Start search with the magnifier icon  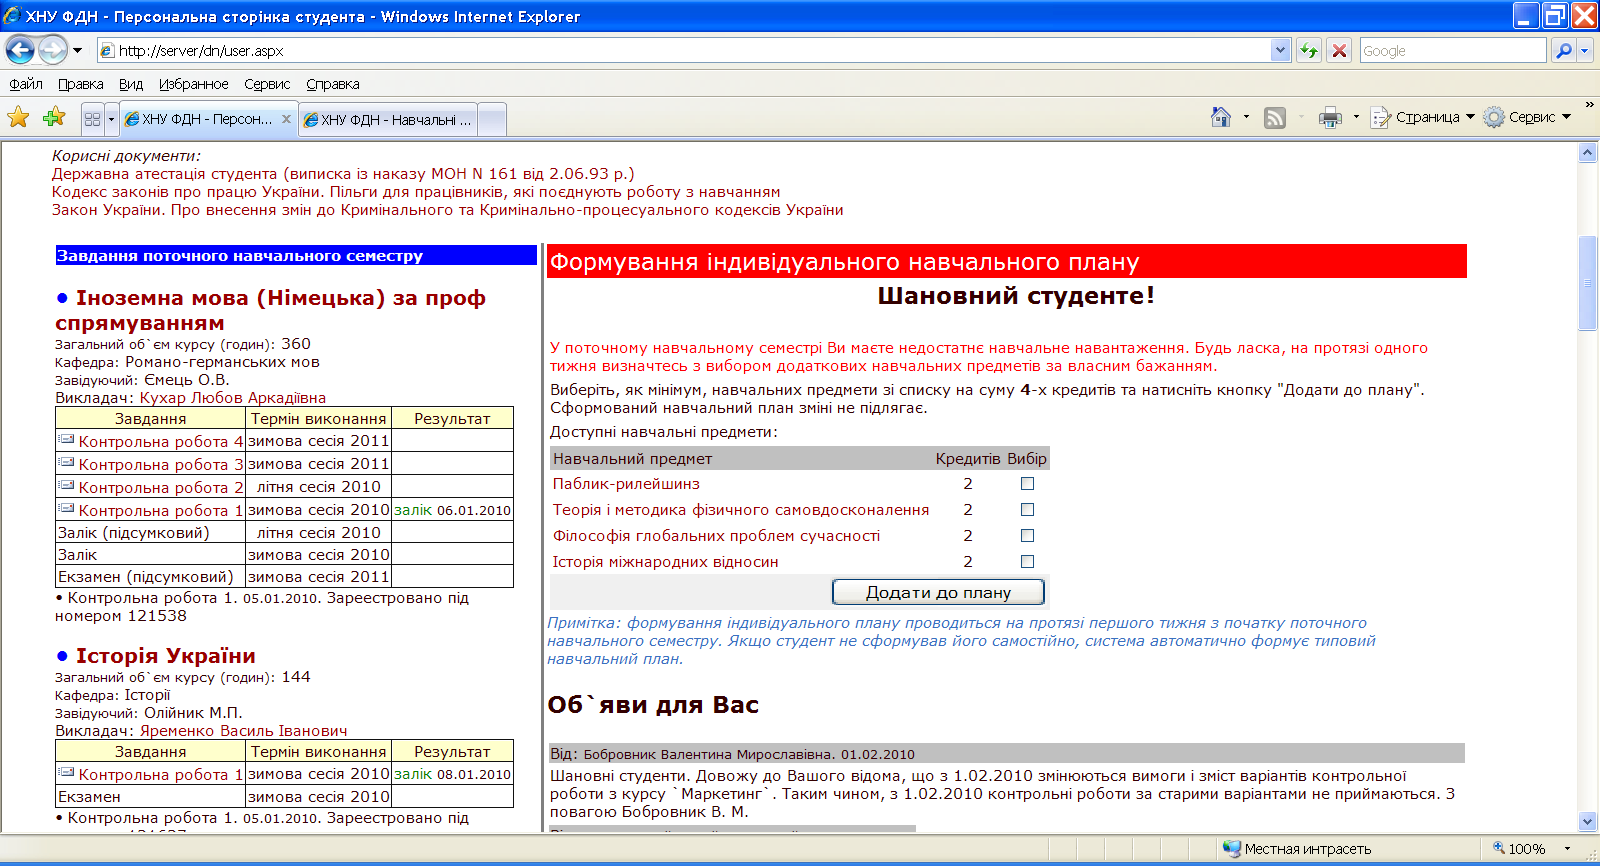click(1564, 50)
